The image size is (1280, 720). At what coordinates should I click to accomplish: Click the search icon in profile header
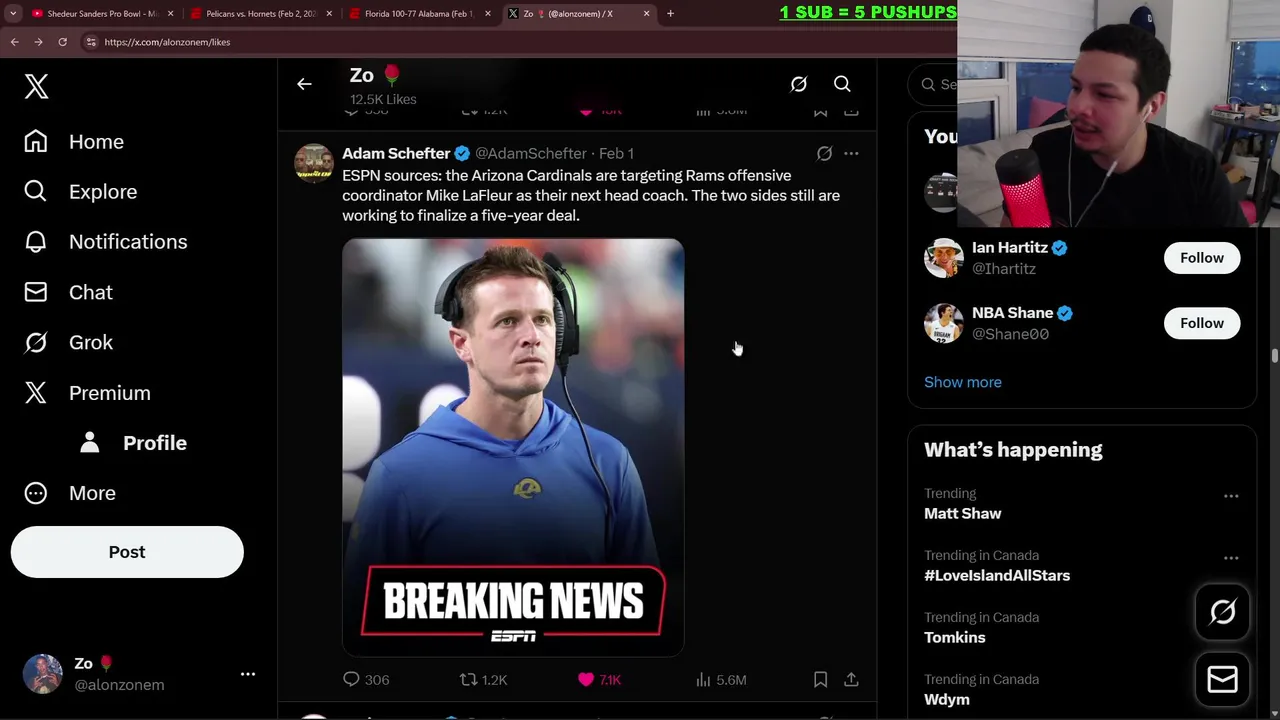[842, 84]
